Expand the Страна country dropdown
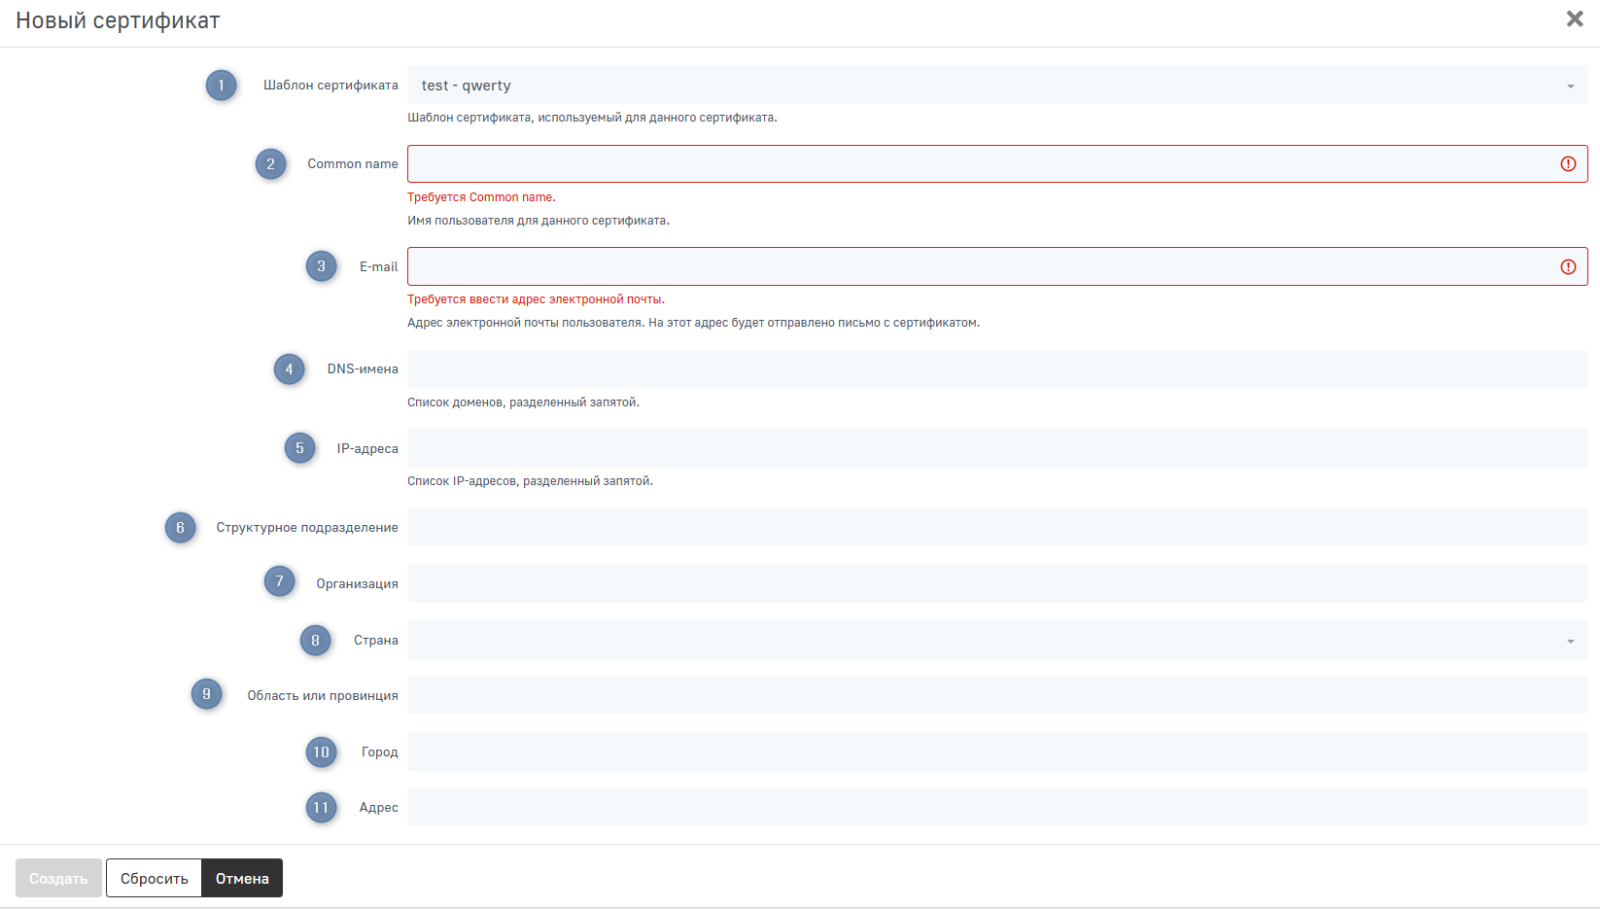1600x909 pixels. point(996,640)
